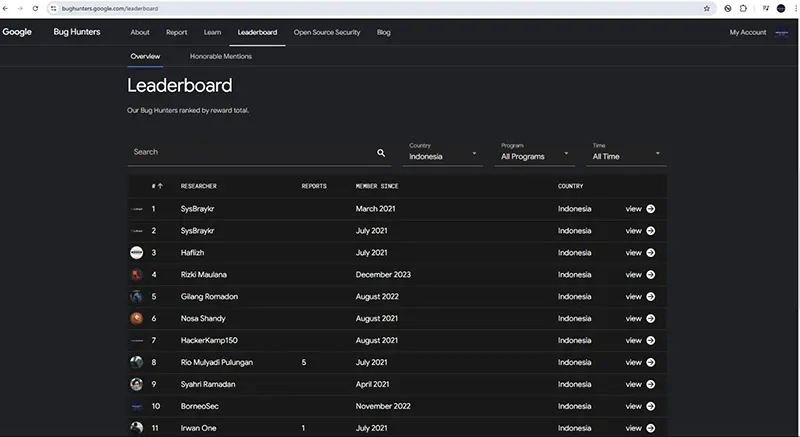Click the Bug Hunters title link
This screenshot has height=437, width=800.
[x=77, y=32]
